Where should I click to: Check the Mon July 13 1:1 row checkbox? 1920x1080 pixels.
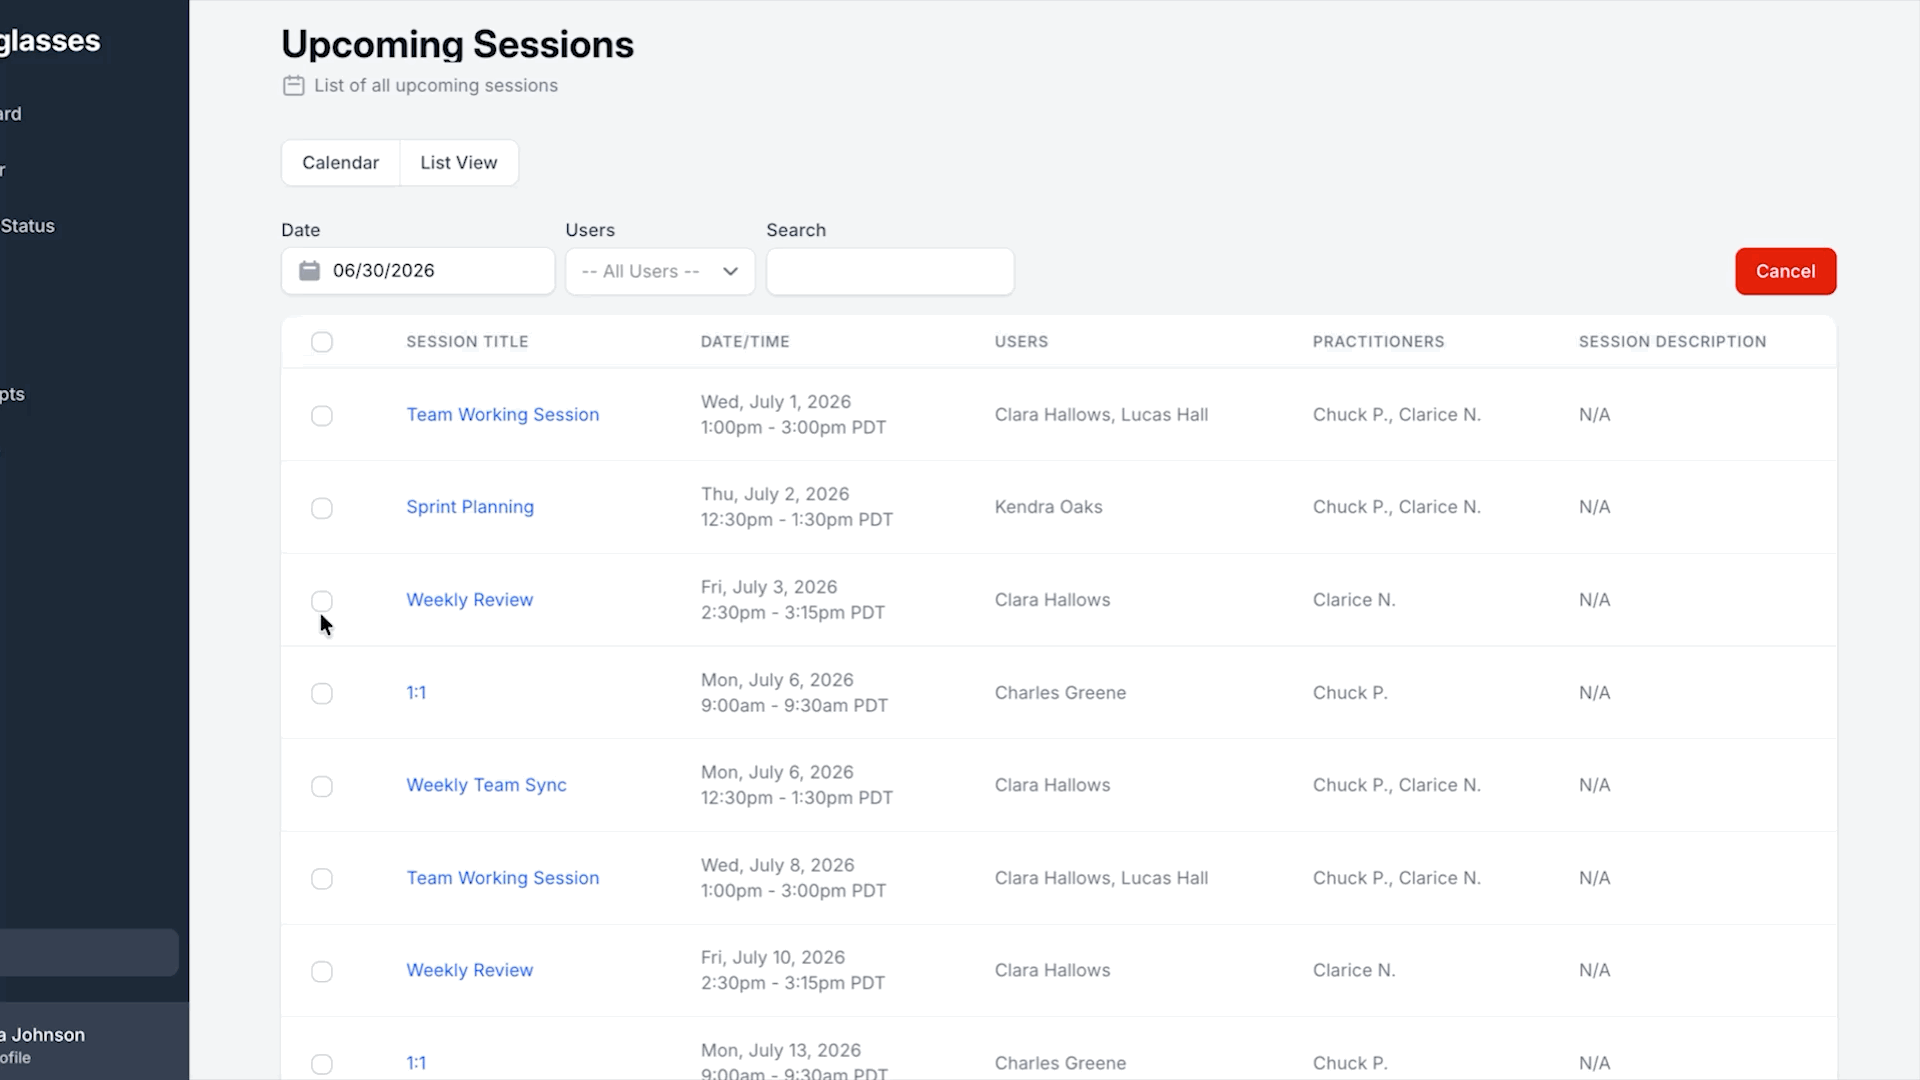pos(321,1064)
